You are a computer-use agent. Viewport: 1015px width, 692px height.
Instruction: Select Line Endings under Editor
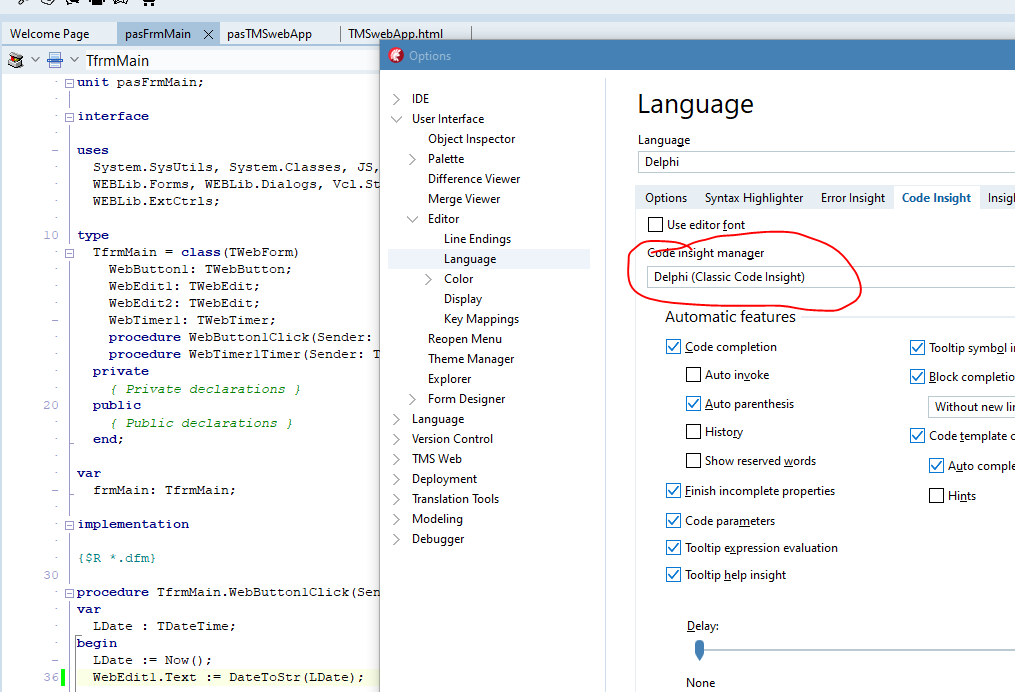pos(477,239)
